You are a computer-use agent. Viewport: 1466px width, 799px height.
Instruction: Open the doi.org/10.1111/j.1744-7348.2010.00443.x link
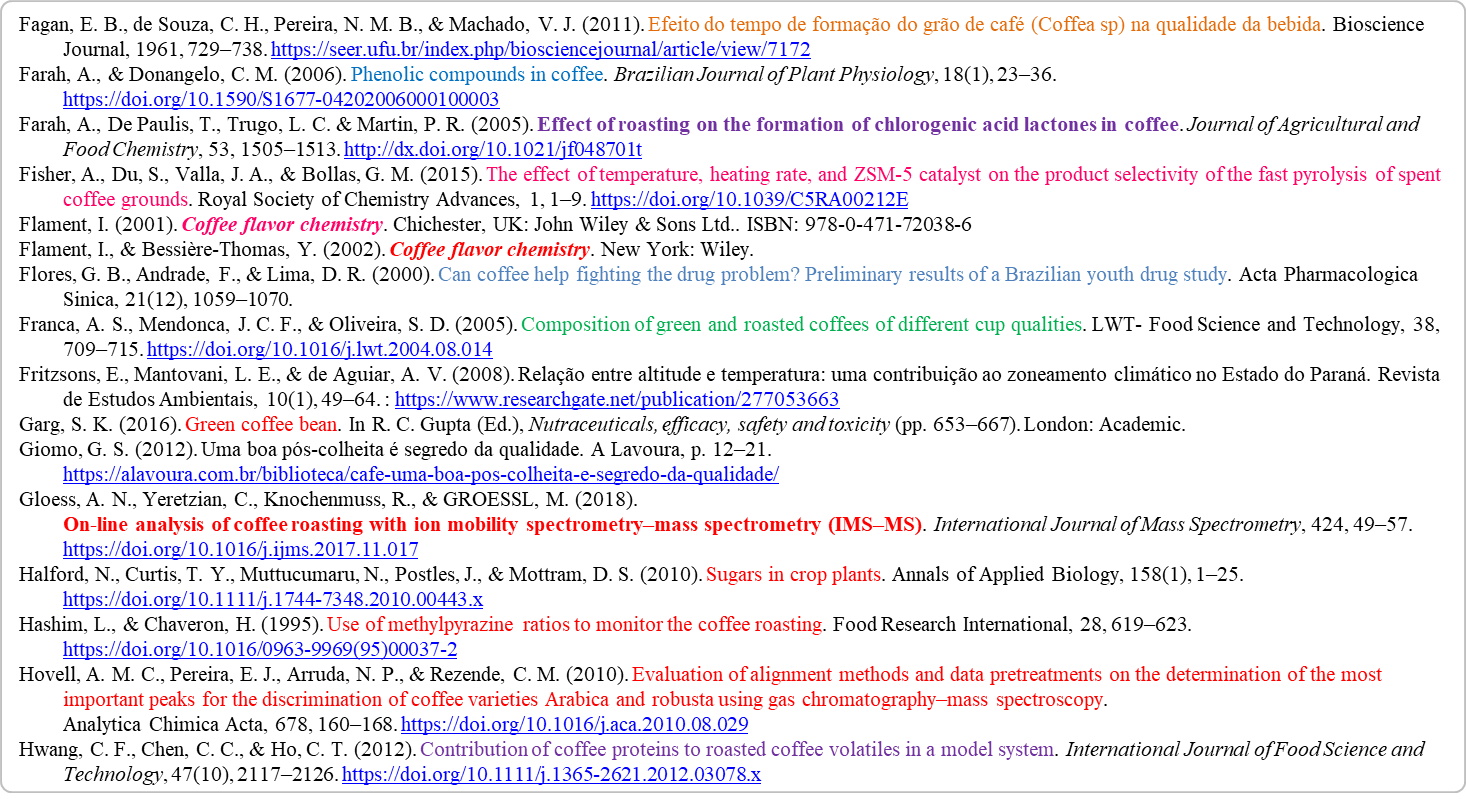pyautogui.click(x=273, y=599)
